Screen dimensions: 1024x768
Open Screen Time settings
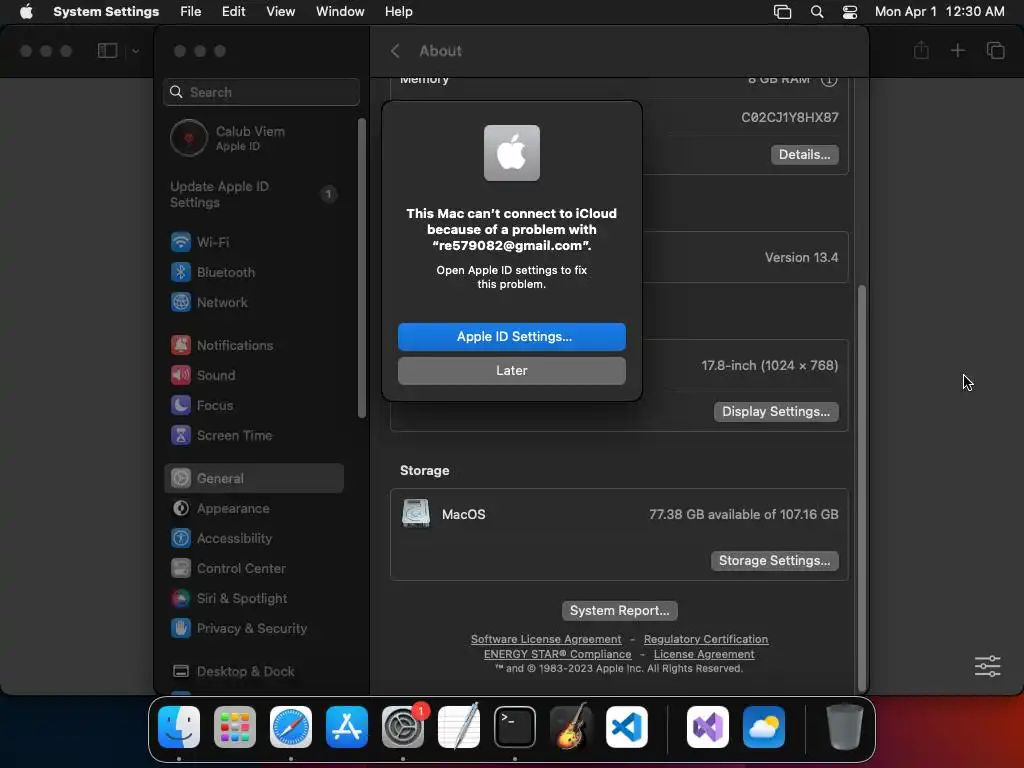(255, 435)
